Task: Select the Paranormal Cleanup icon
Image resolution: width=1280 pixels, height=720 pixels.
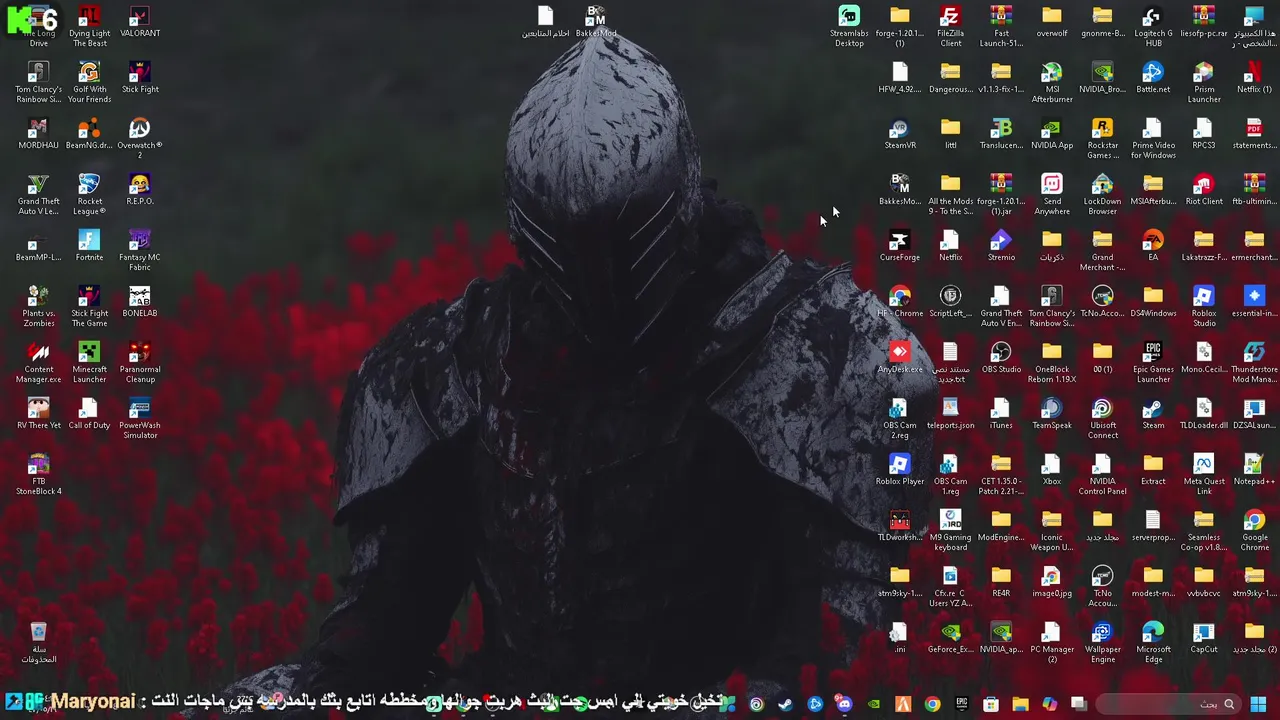Action: pos(140,362)
